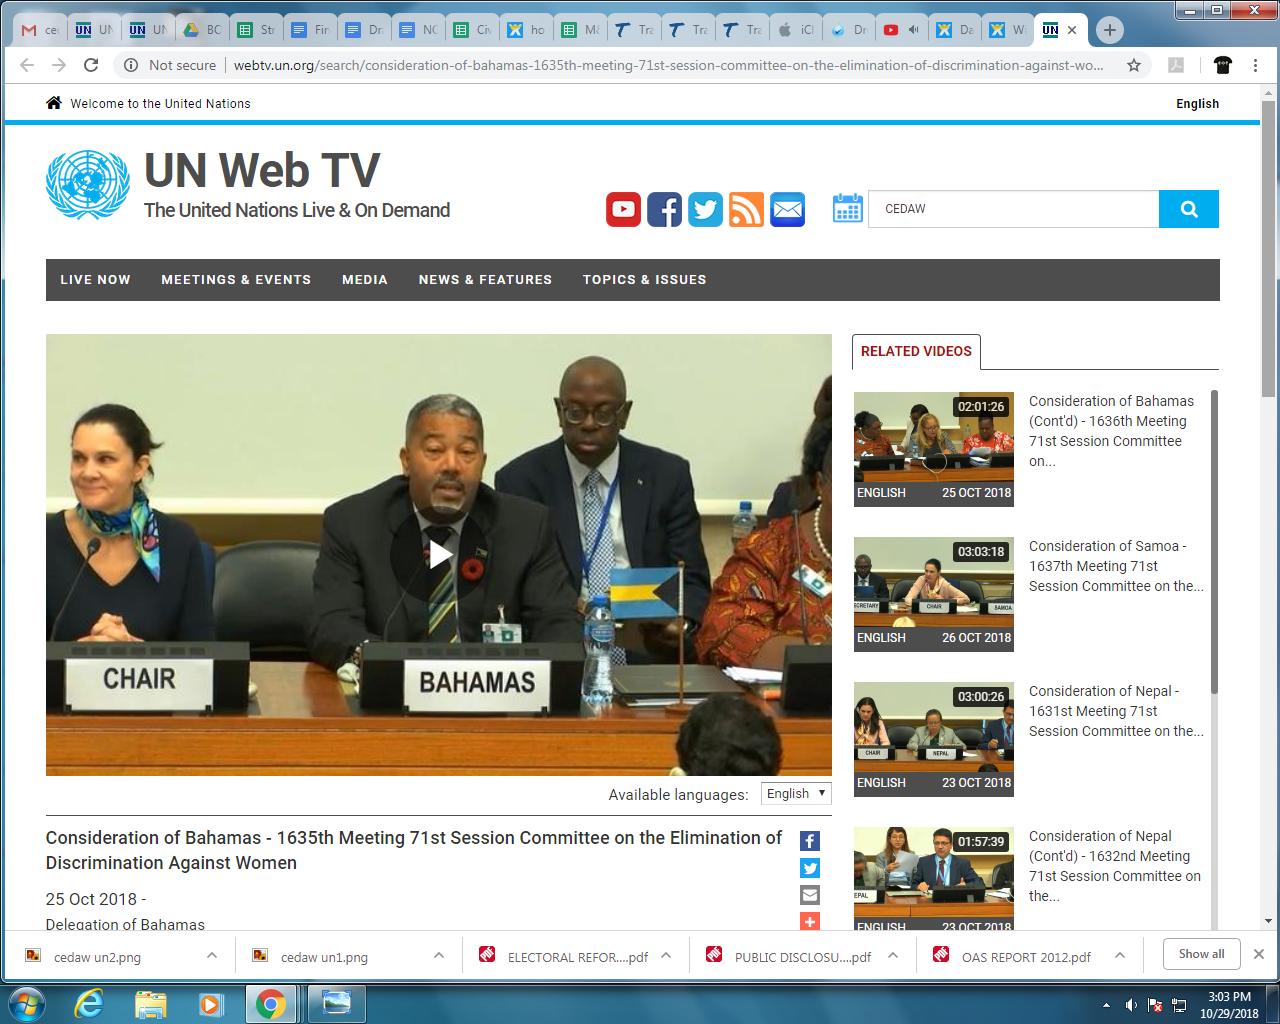
Task: Expand options for ELECTORAL REFOR pdf download
Action: tap(666, 956)
